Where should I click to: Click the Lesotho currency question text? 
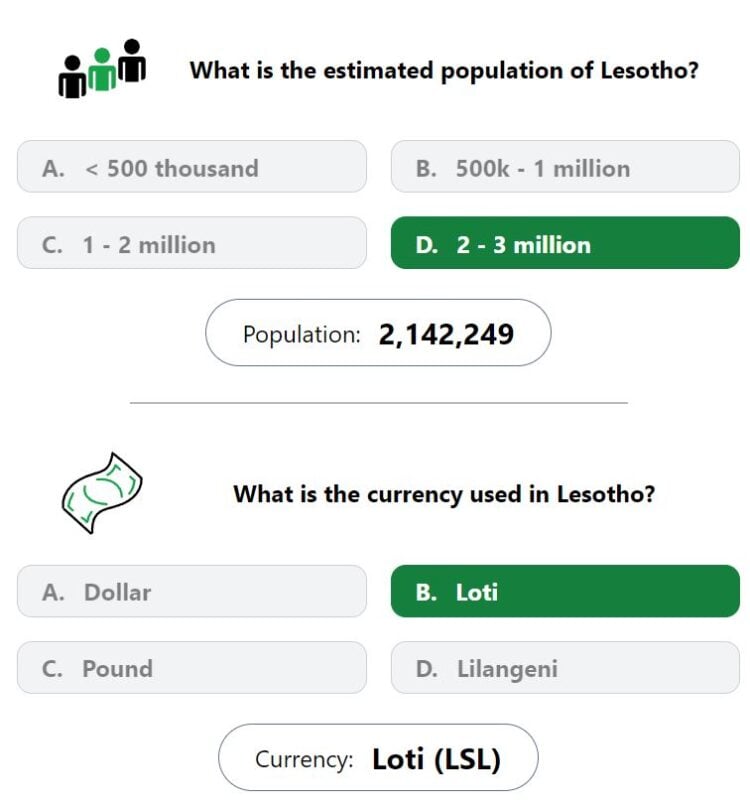tap(444, 494)
